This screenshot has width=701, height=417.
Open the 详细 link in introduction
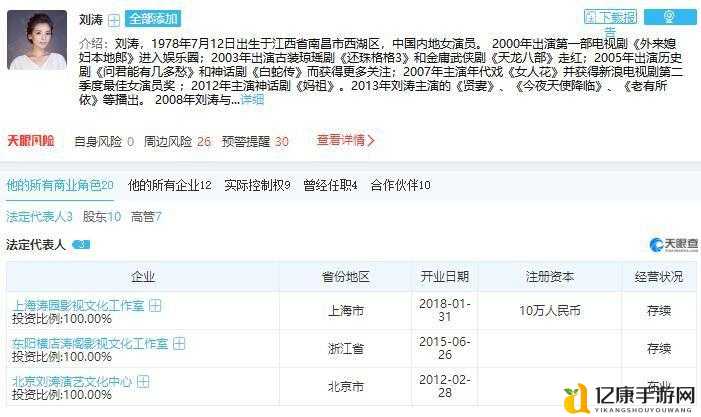(x=252, y=99)
